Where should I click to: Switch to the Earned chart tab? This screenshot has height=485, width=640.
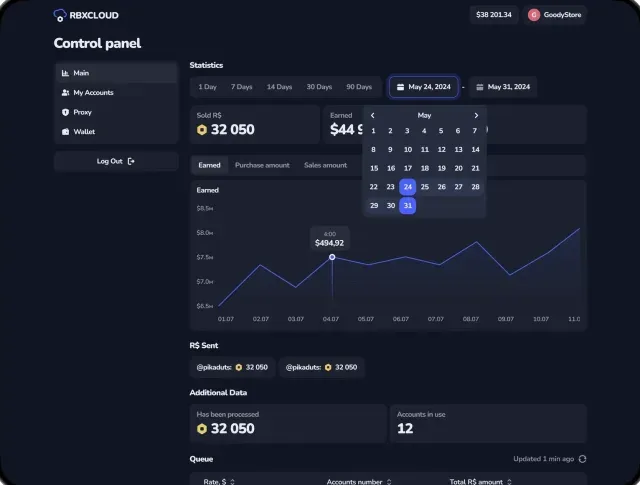click(x=209, y=165)
